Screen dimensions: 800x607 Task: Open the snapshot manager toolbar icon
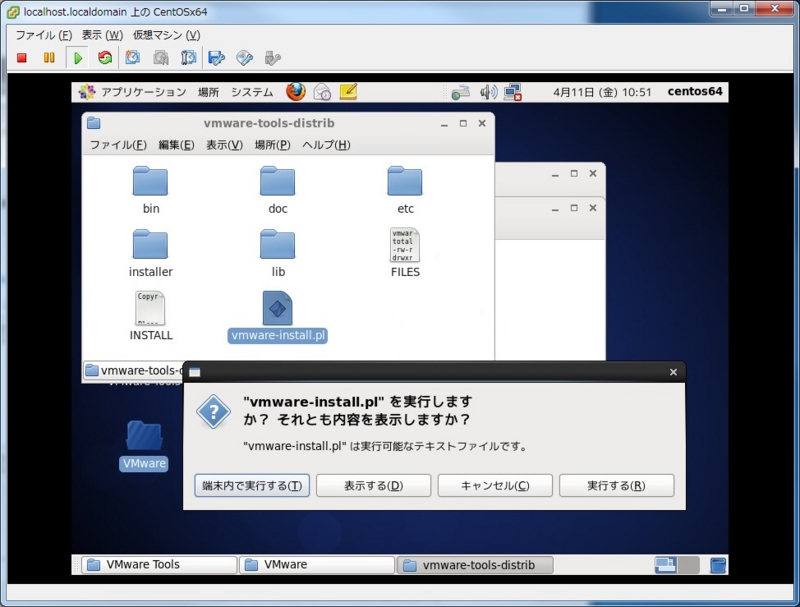coord(188,58)
